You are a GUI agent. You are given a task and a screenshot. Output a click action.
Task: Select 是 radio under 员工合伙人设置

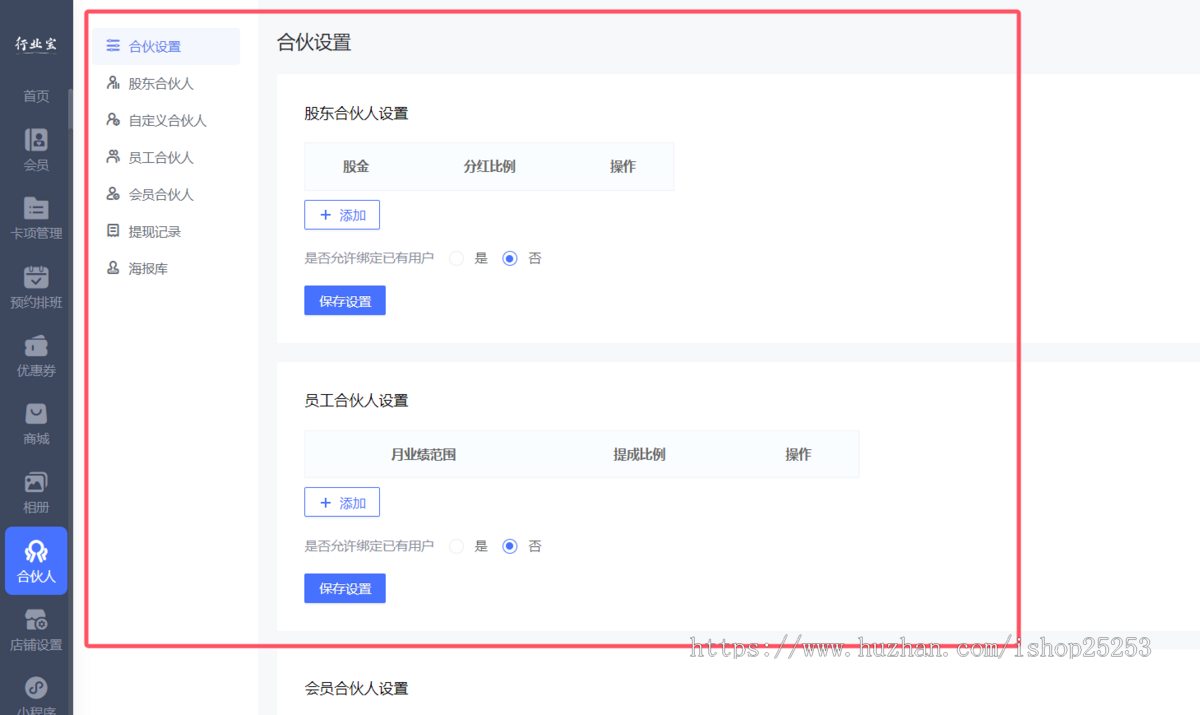(x=456, y=546)
